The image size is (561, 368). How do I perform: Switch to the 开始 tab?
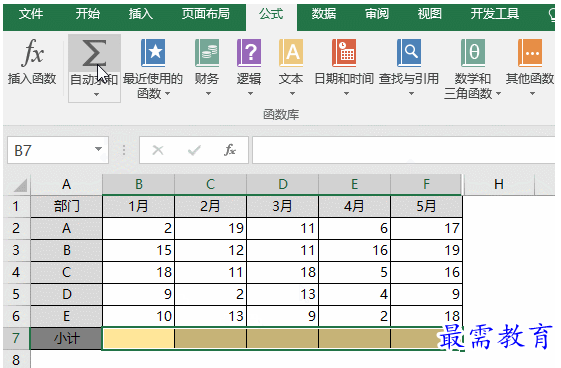(x=87, y=14)
